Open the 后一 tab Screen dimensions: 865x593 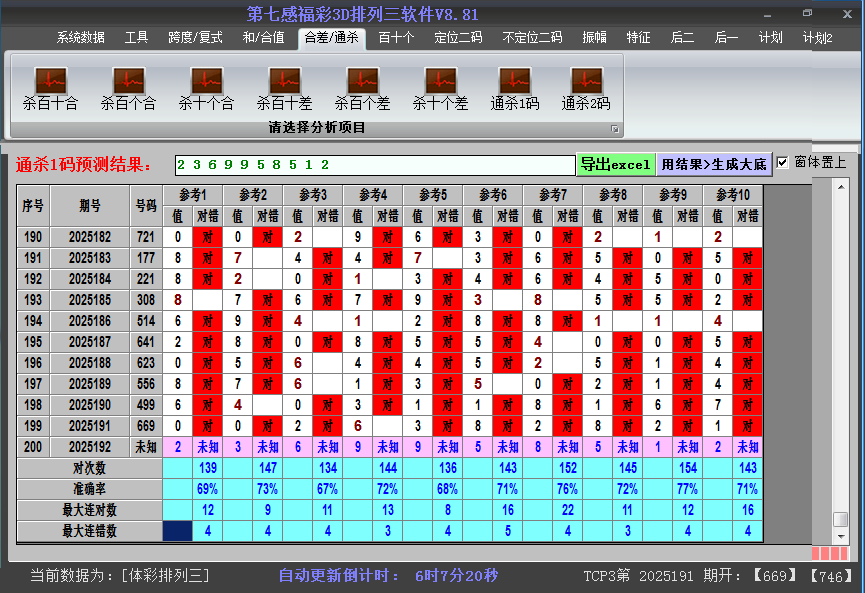pyautogui.click(x=726, y=38)
